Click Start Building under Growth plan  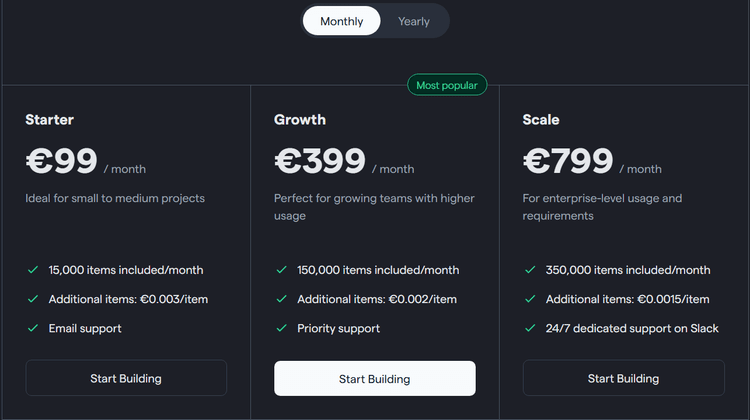click(375, 378)
